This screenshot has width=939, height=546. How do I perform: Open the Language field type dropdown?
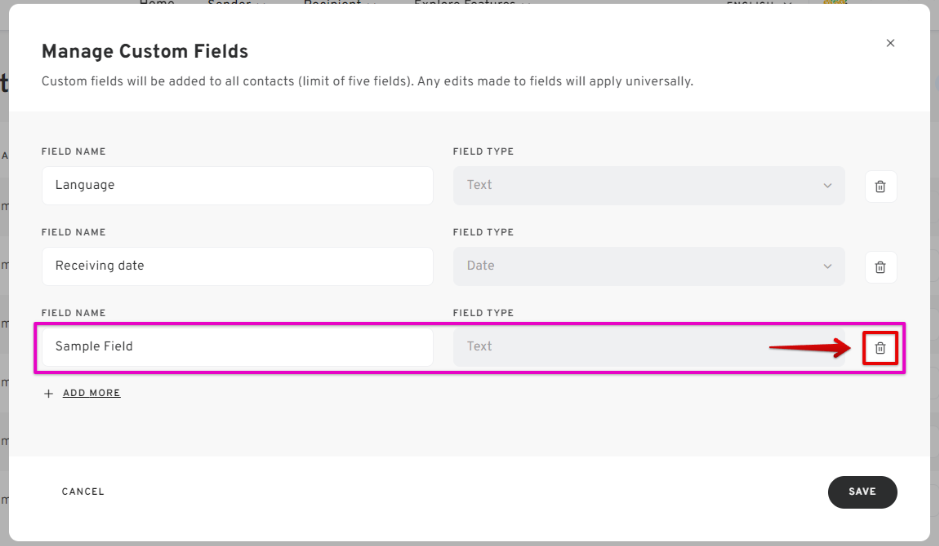pos(649,186)
